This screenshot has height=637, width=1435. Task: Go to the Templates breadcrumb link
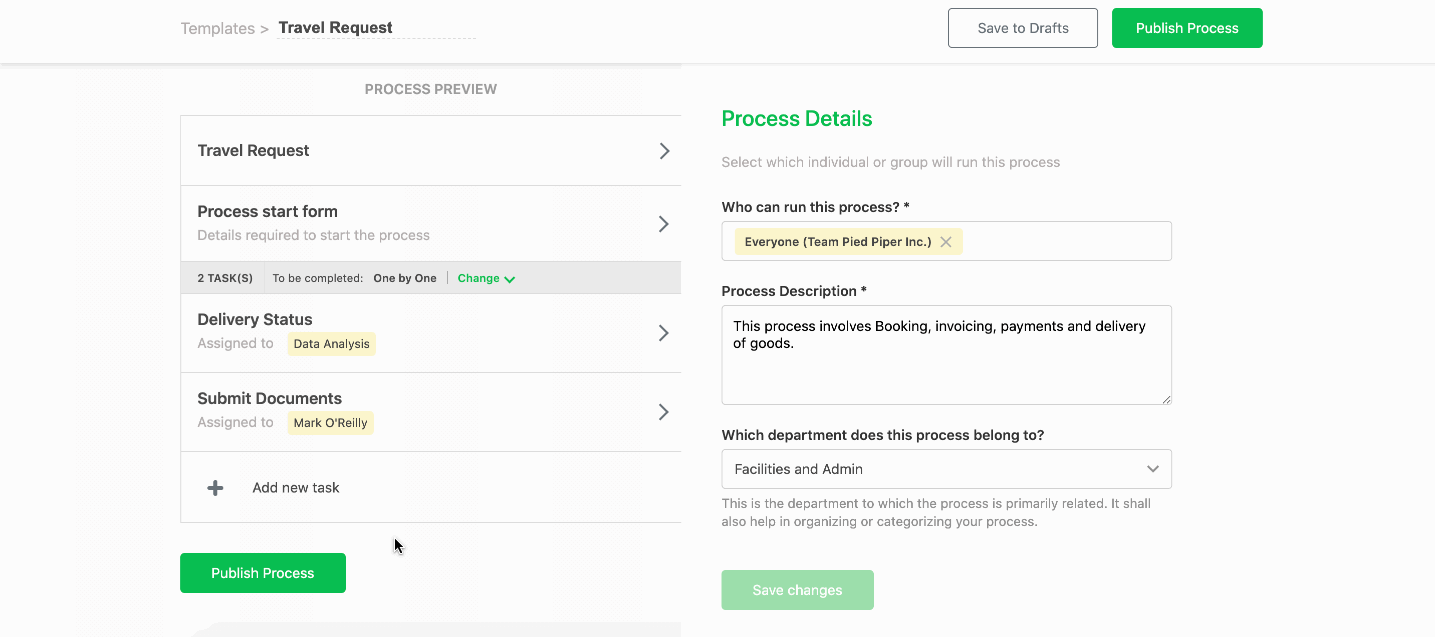tap(217, 28)
